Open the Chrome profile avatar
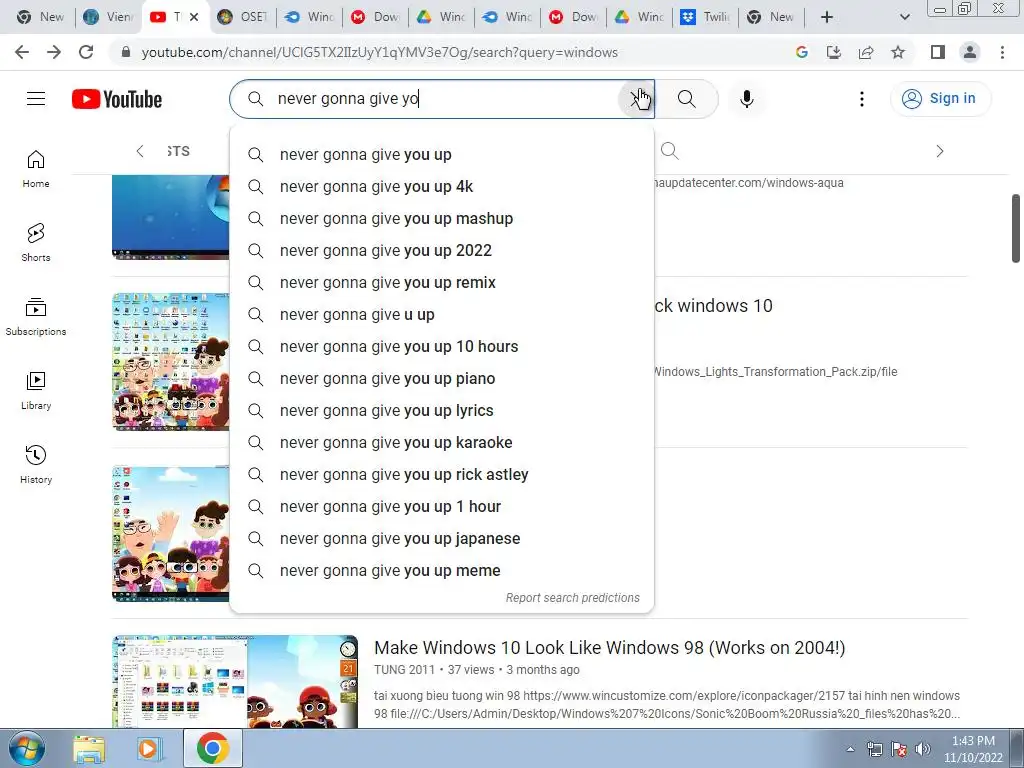 970,52
